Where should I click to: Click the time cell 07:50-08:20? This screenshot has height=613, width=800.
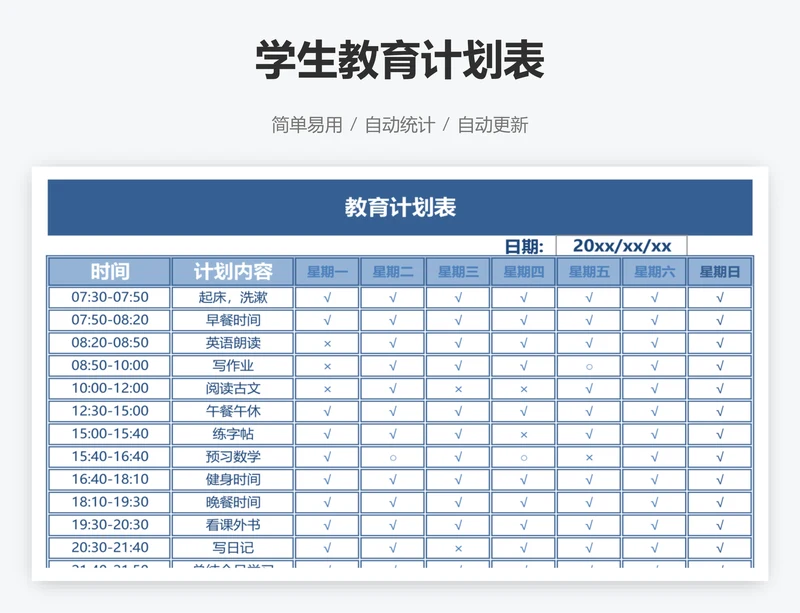[109, 320]
